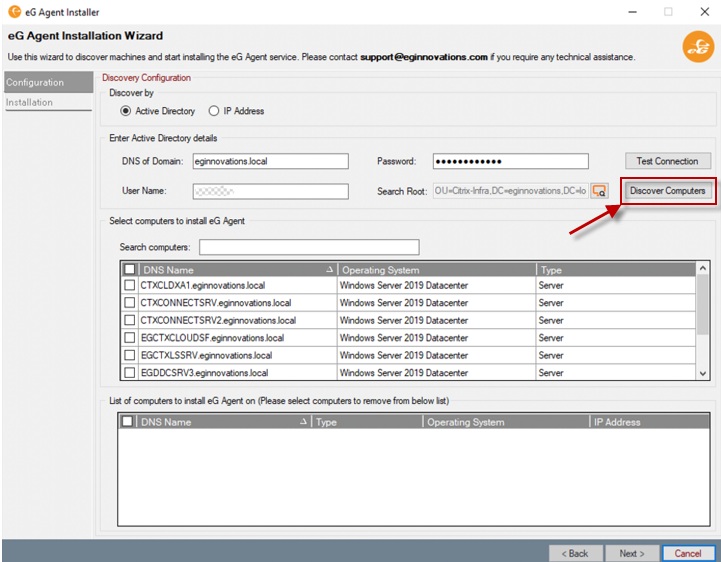Select EGCTXLSSRV.eginnovations.local row text
Image resolution: width=721 pixels, height=562 pixels.
[x=206, y=356]
